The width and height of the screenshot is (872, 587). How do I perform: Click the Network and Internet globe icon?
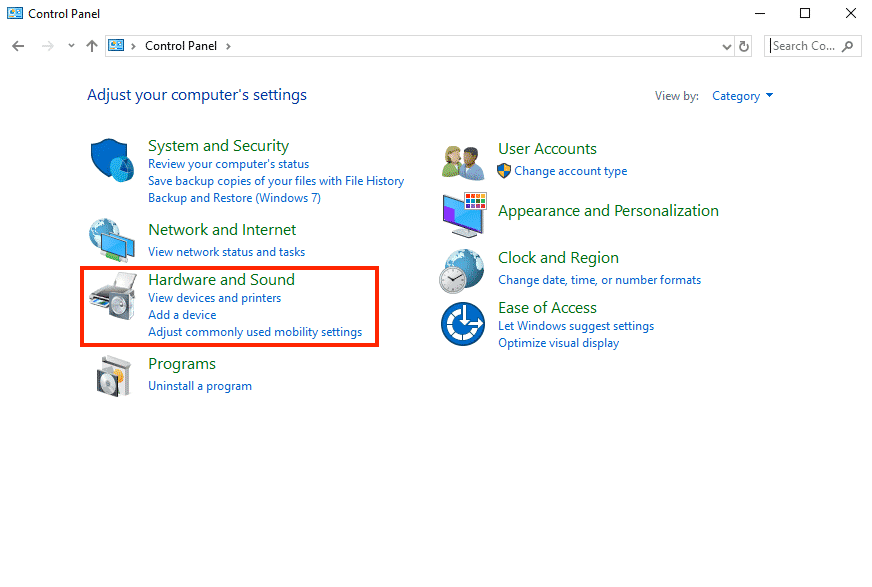[x=112, y=240]
